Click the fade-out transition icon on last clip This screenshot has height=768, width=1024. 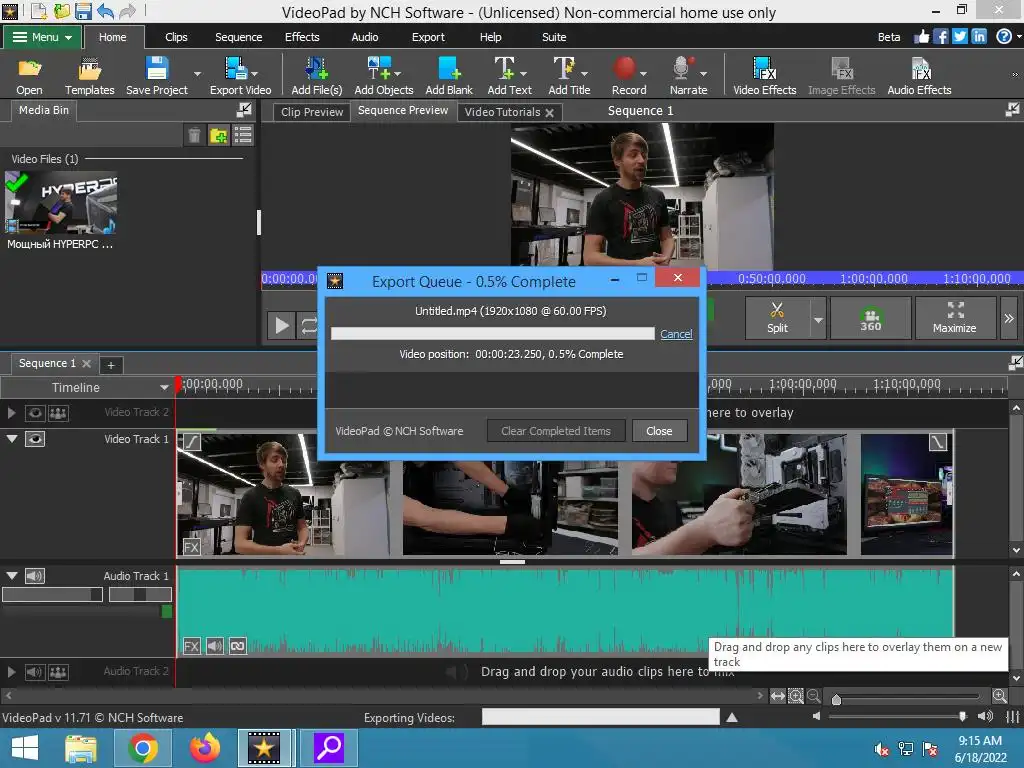click(x=938, y=442)
